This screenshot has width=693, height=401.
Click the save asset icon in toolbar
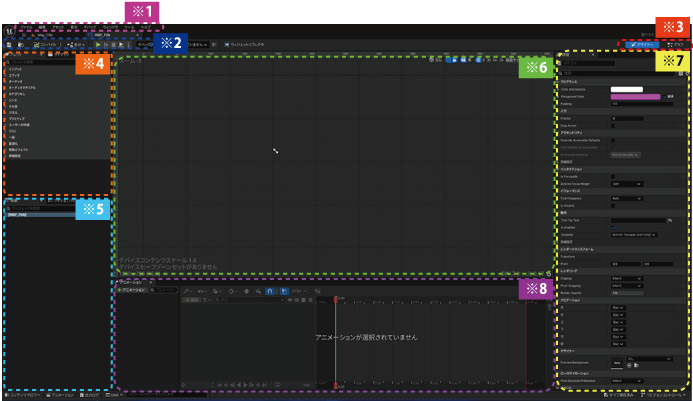coord(9,45)
